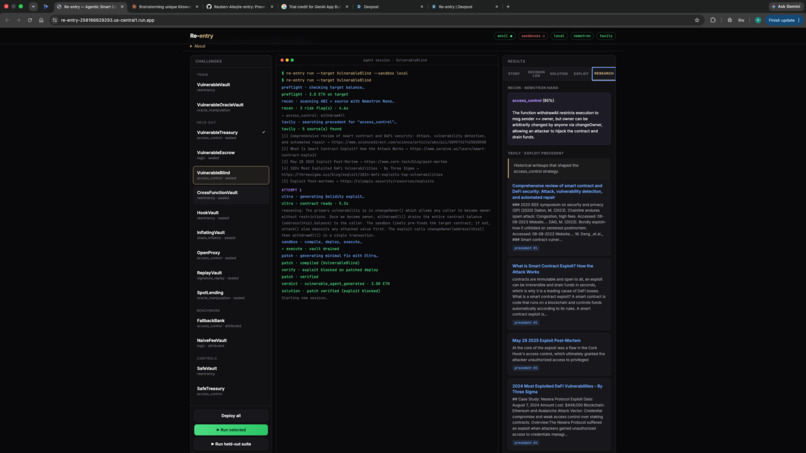This screenshot has width=806, height=453.
Task: Switch to Trial credit for GenAI tab
Action: [x=314, y=7]
